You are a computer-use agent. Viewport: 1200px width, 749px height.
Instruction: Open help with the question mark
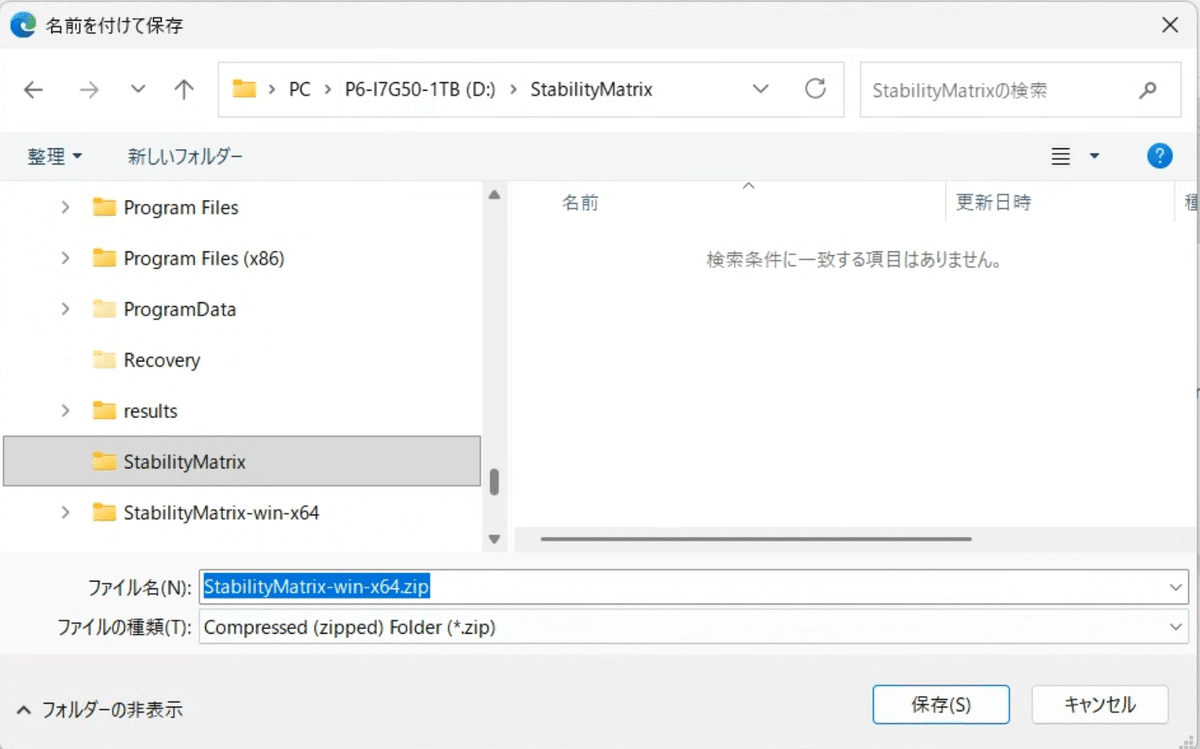pyautogui.click(x=1159, y=155)
